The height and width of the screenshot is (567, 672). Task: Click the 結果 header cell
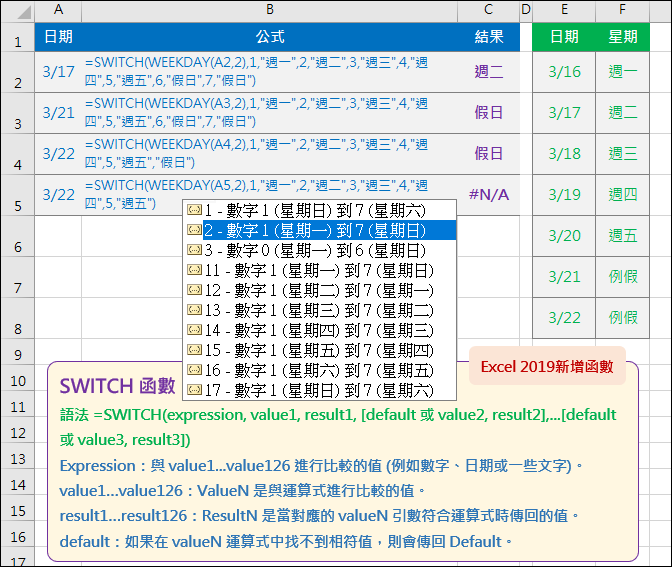pos(489,37)
